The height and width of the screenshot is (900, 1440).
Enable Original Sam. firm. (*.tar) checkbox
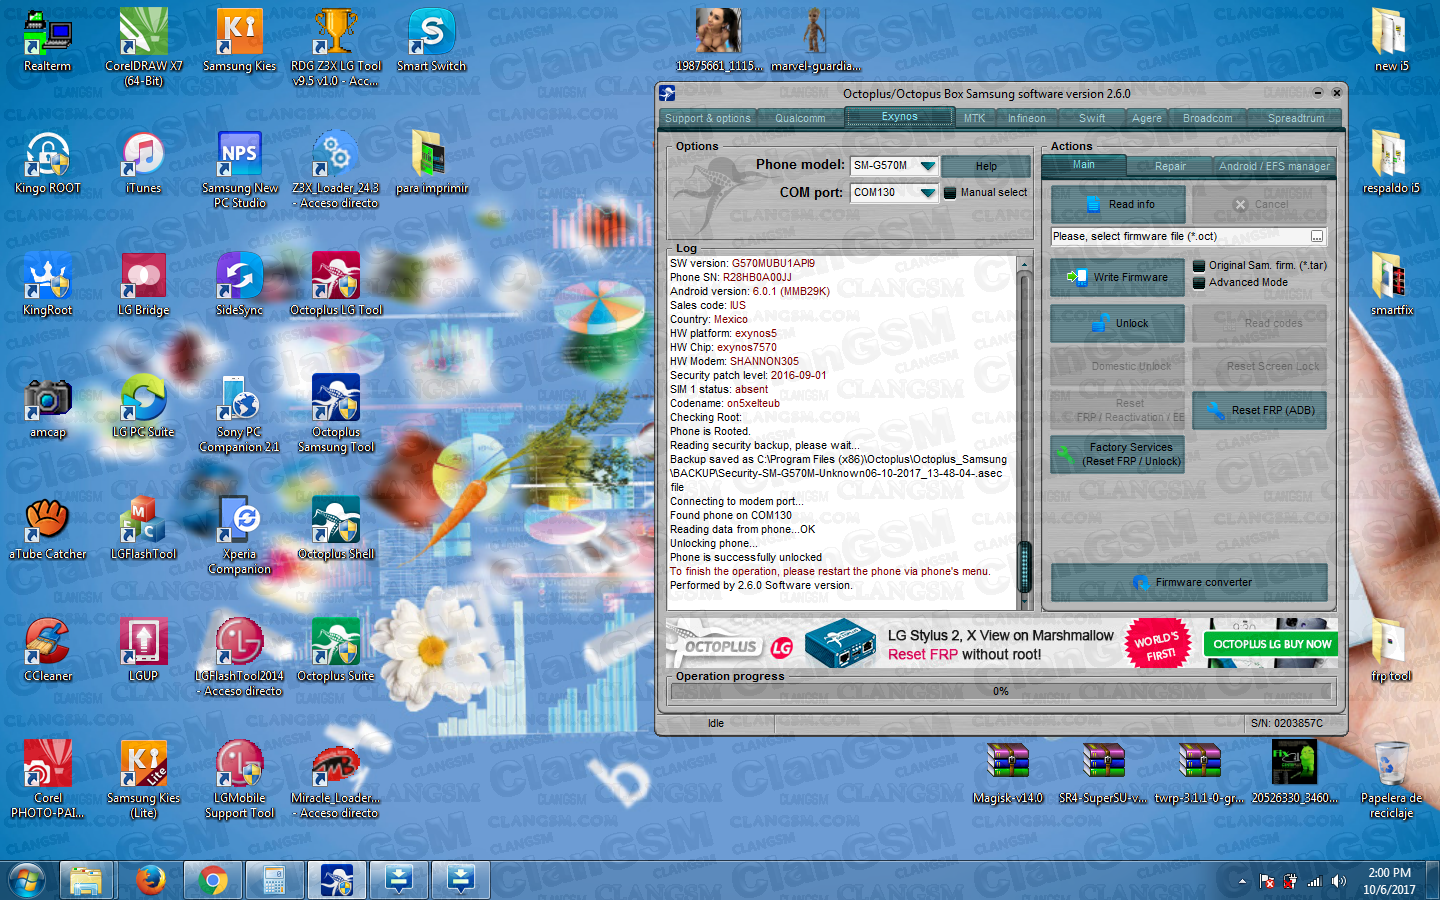pyautogui.click(x=1199, y=266)
